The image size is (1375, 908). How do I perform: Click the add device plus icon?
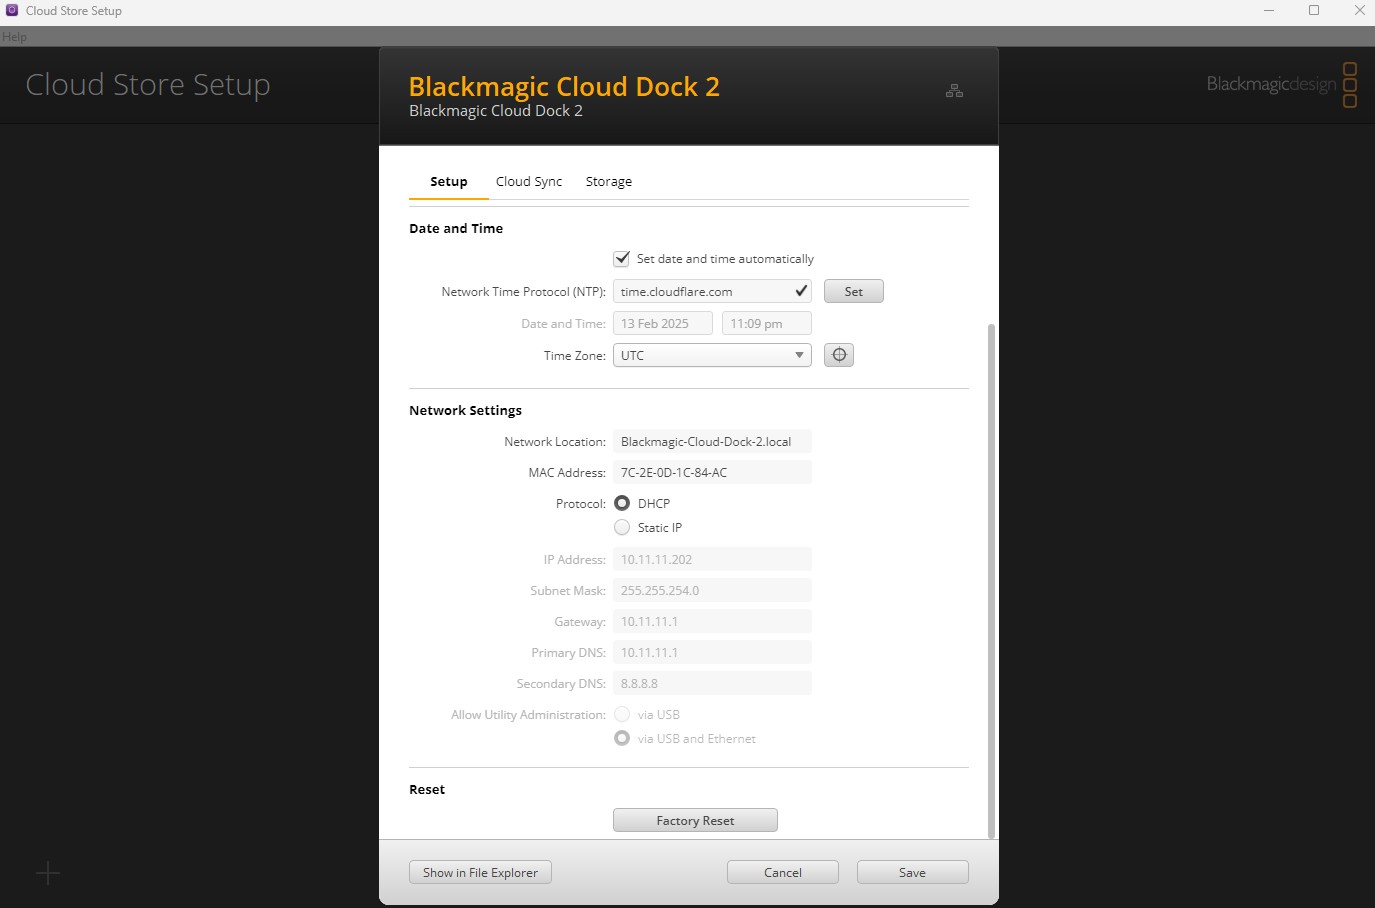coord(48,873)
